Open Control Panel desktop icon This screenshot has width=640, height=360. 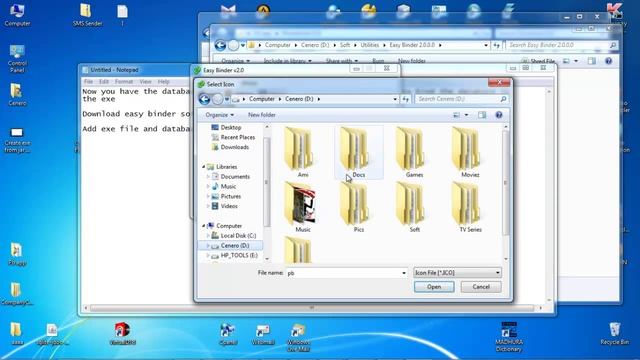(17, 59)
